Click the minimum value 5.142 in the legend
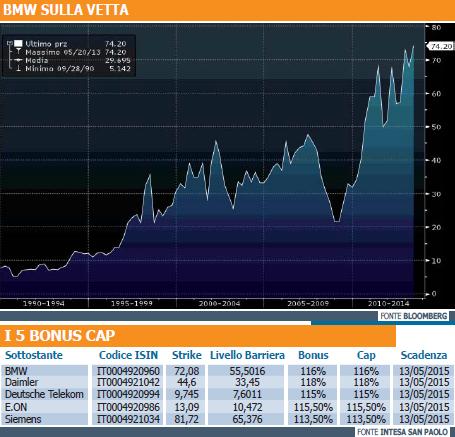This screenshot has width=455, height=437. point(120,69)
